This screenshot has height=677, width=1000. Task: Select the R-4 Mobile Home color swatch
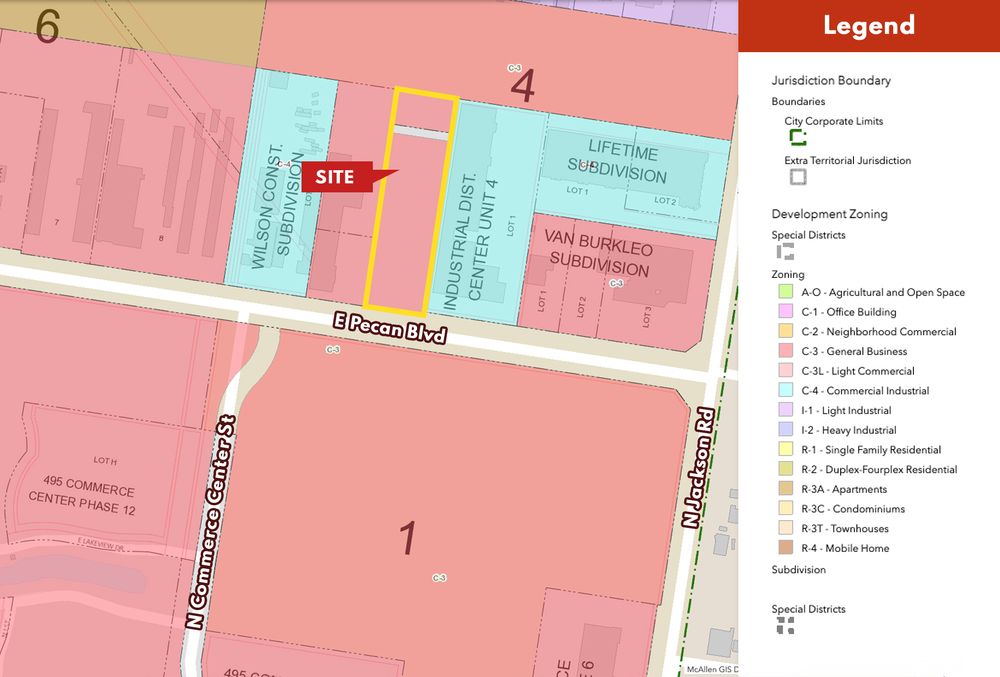point(786,548)
